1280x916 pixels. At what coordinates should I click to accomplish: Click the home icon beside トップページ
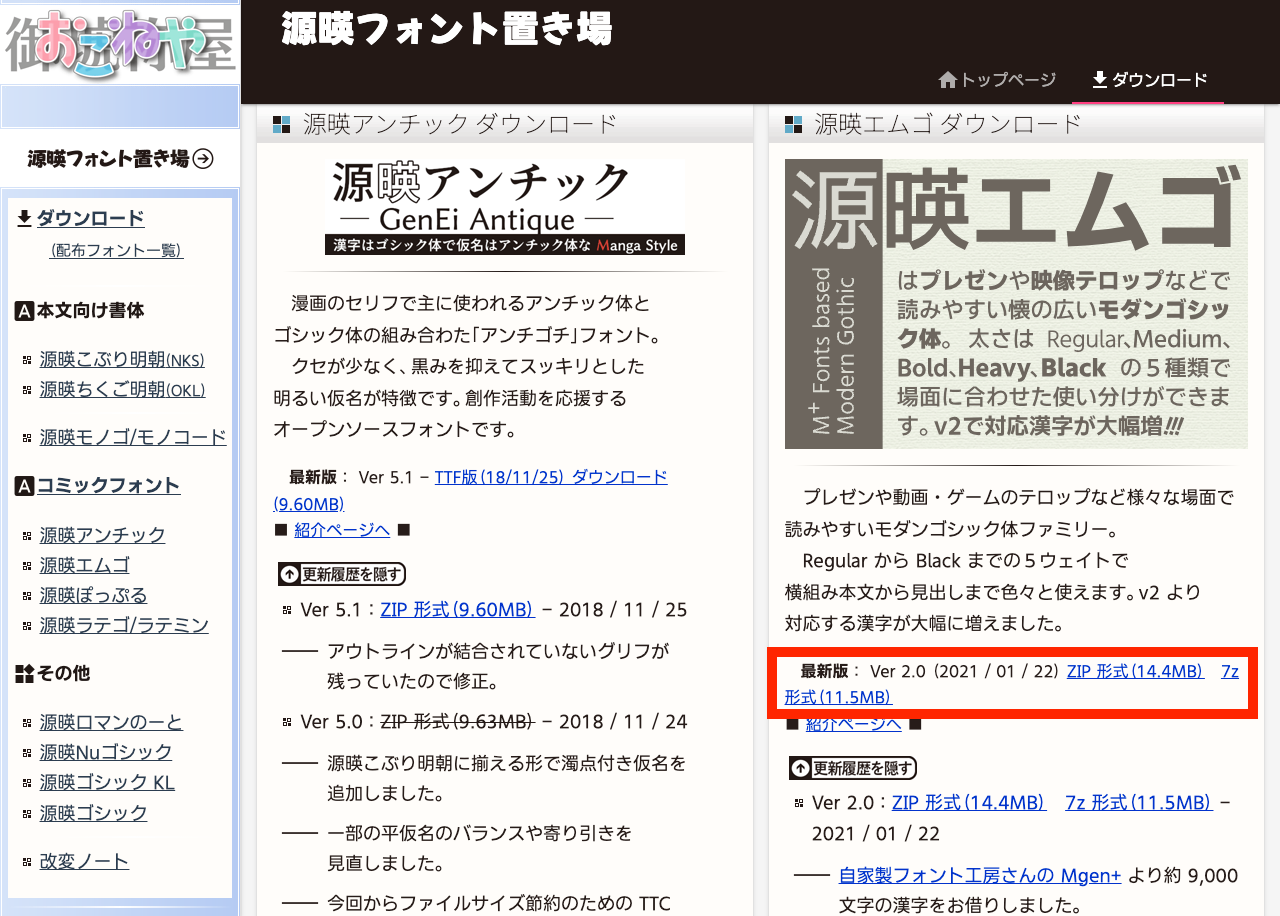948,80
